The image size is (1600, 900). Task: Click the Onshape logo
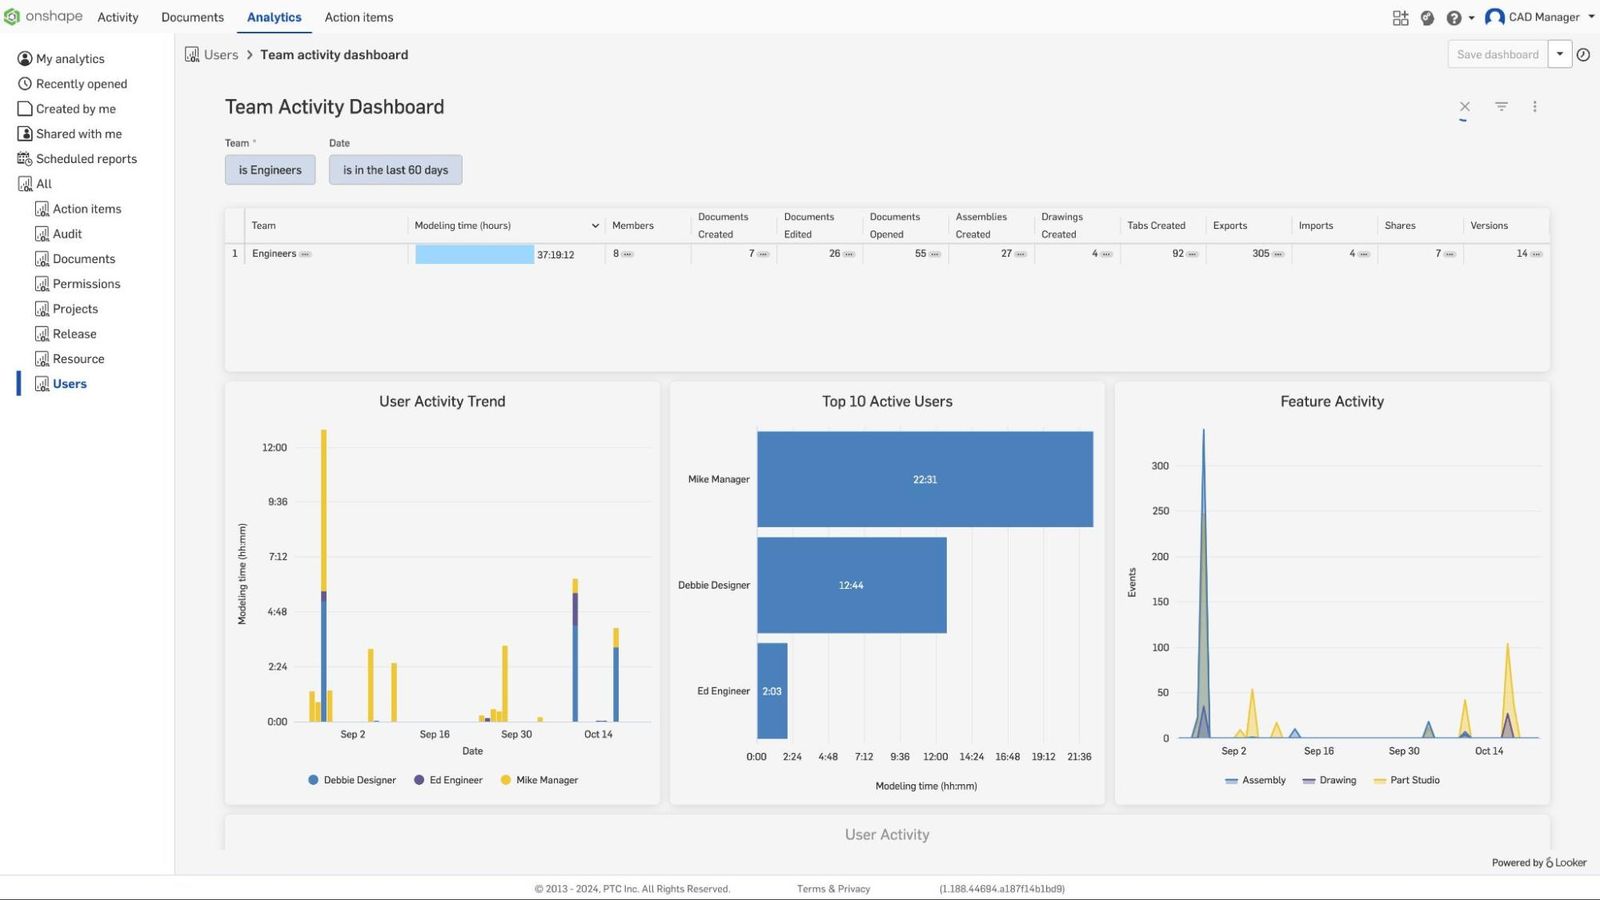(x=44, y=16)
